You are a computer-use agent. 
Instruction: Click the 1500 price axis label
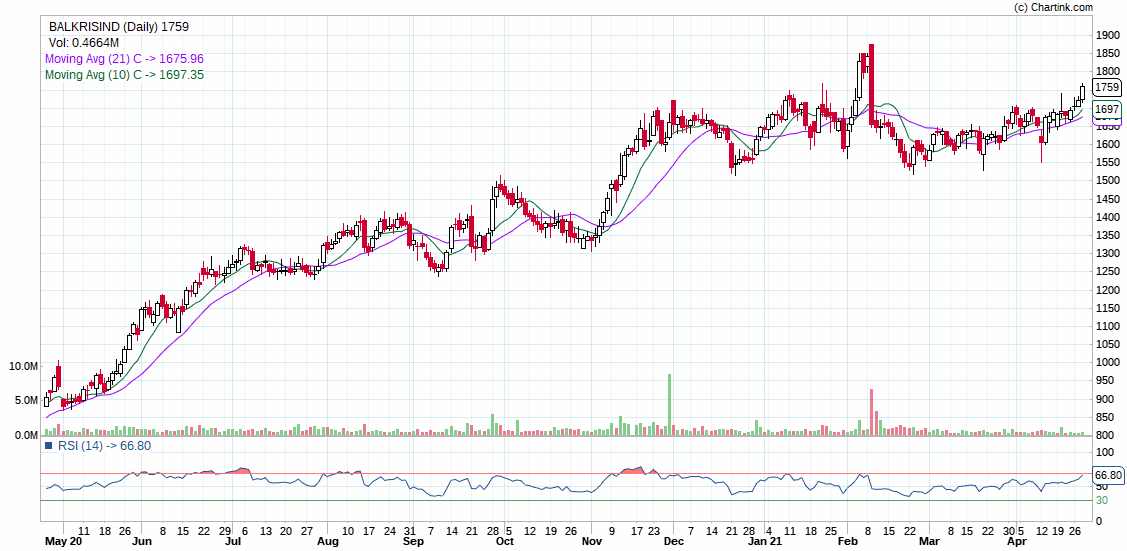[1108, 181]
